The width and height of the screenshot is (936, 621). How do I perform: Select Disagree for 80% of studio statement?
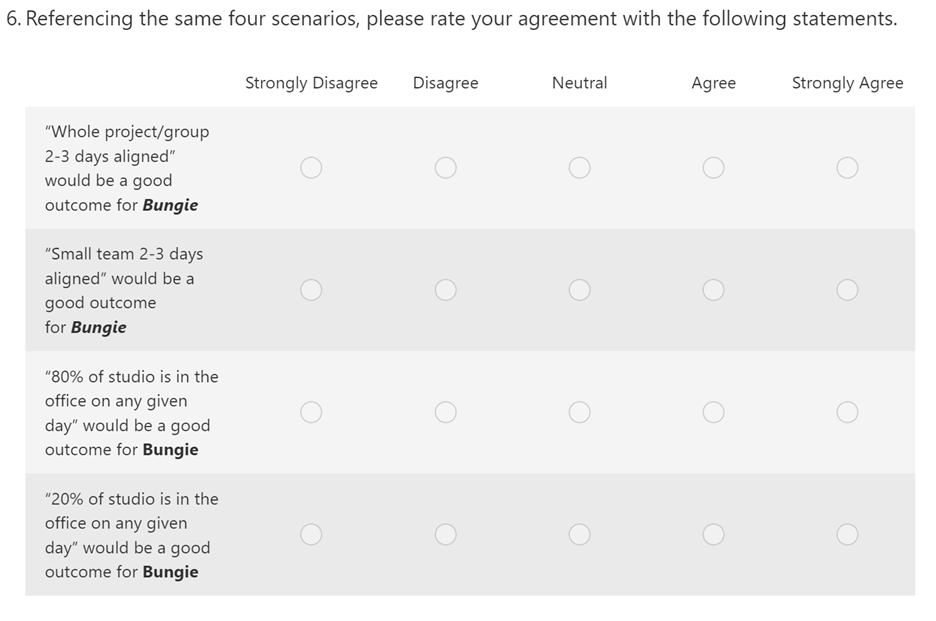(x=445, y=412)
